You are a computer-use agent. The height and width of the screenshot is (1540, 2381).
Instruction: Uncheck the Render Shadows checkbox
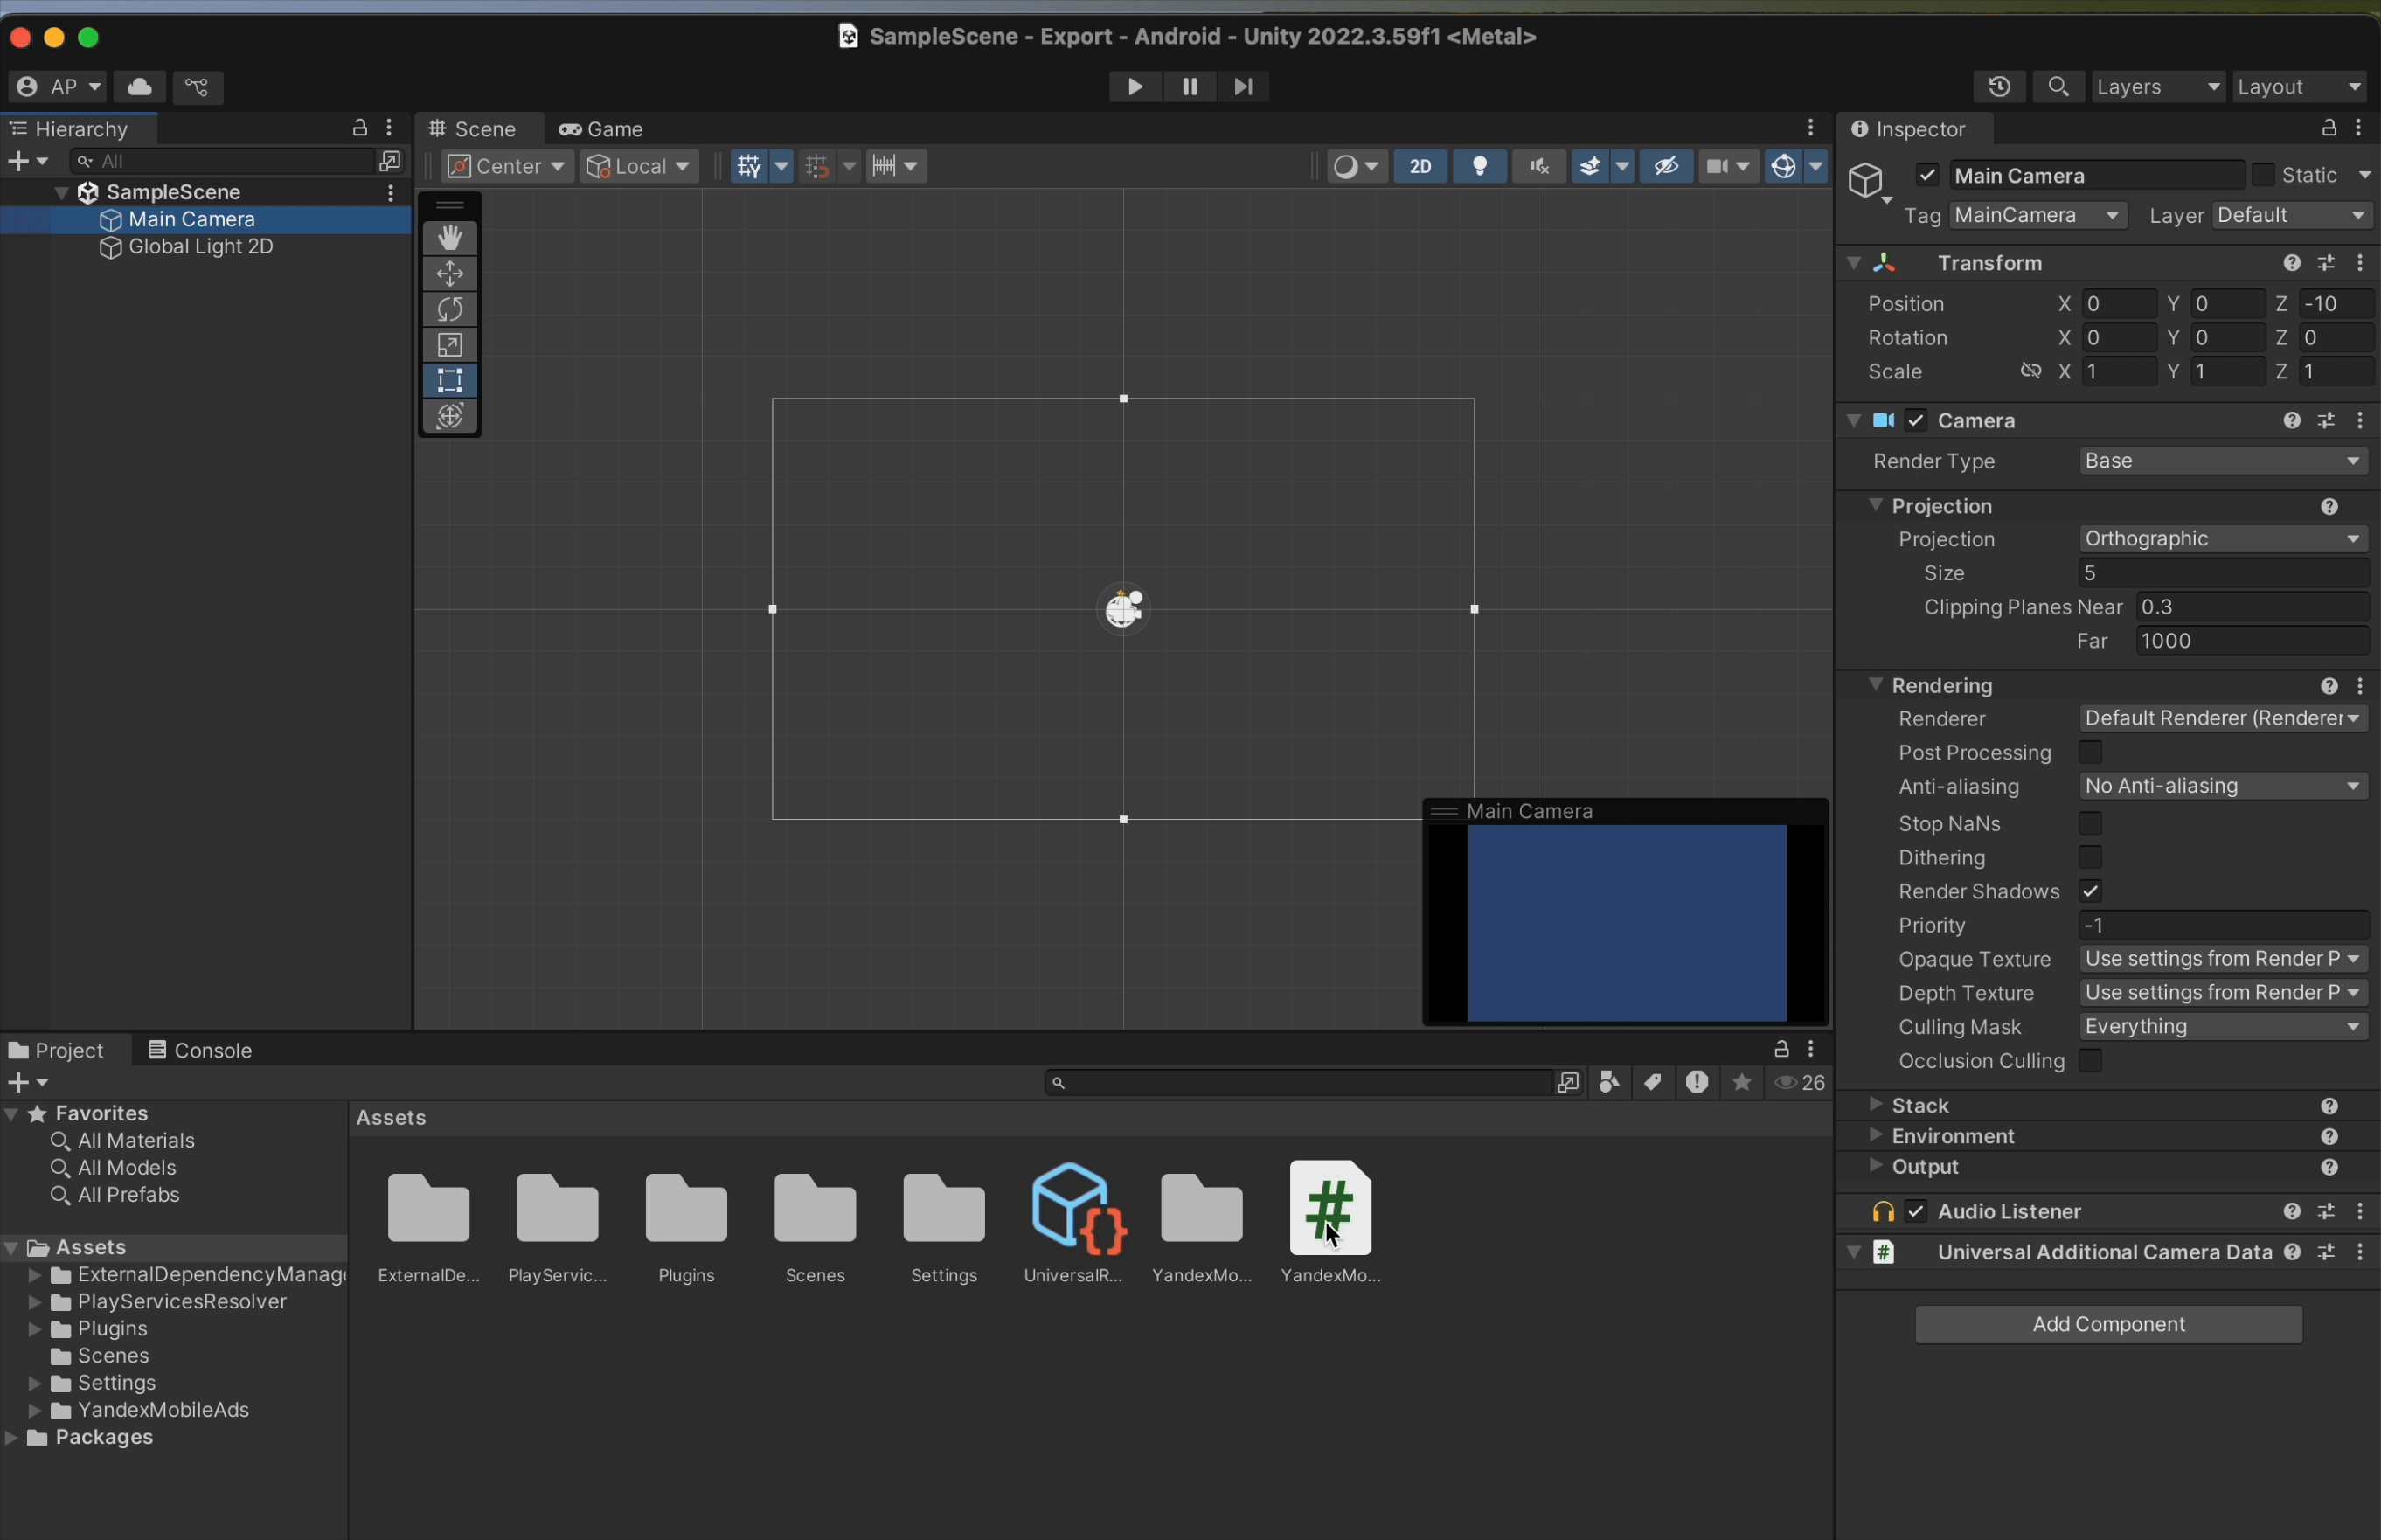pyautogui.click(x=2090, y=891)
